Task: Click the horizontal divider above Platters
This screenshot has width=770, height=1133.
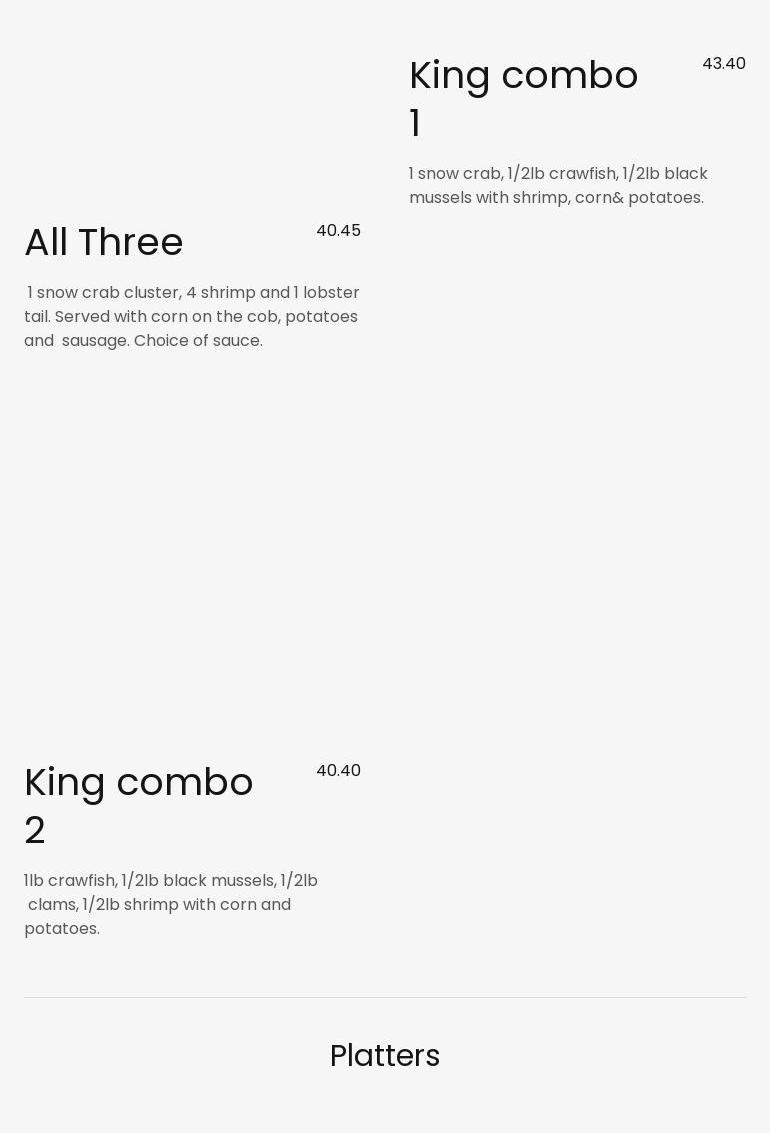Action: tap(385, 997)
